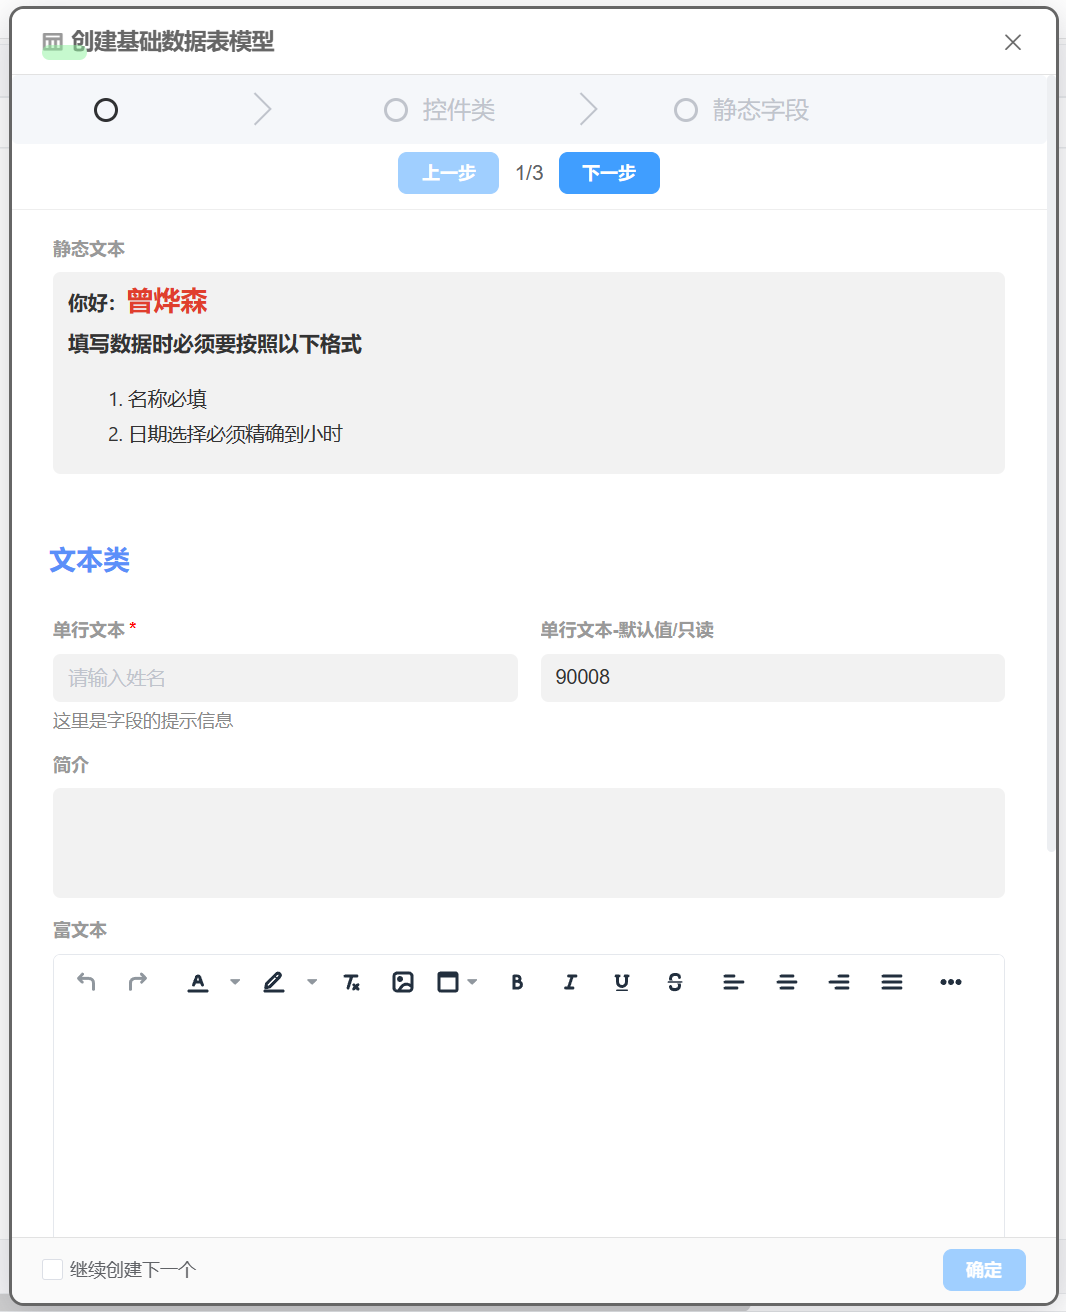Switch to the 控件类 step tab

[x=440, y=110]
